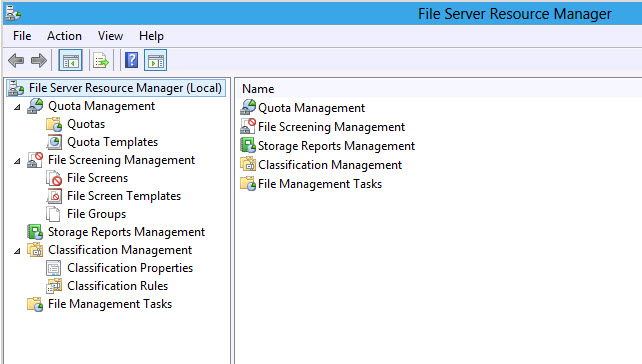Select File Server Resource Manager (Local) label

tap(125, 88)
